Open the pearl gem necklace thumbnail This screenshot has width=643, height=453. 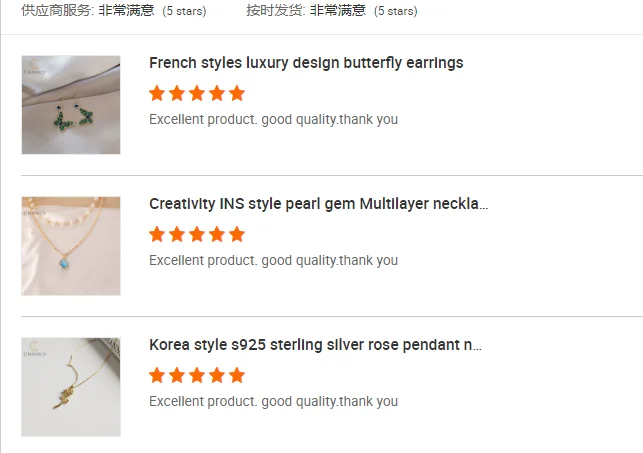click(71, 246)
